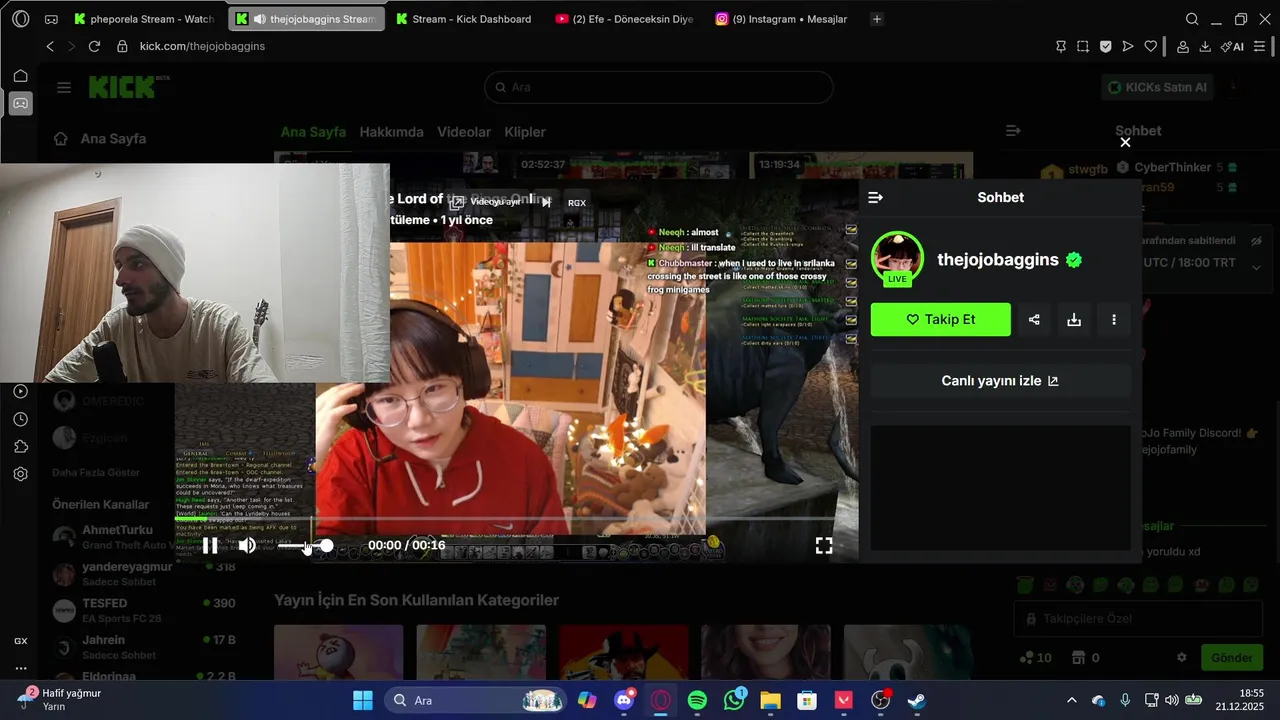Open thejojobaggins profile avatar

(x=897, y=258)
